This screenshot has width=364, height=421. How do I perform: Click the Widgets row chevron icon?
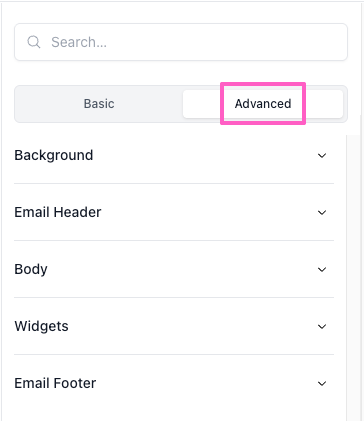pyautogui.click(x=322, y=326)
